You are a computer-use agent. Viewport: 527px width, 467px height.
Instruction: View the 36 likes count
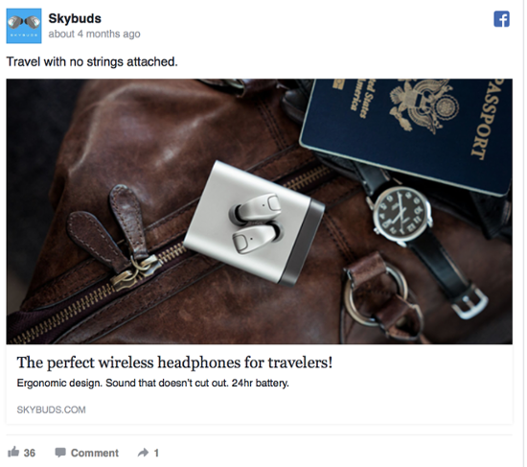click(x=29, y=453)
